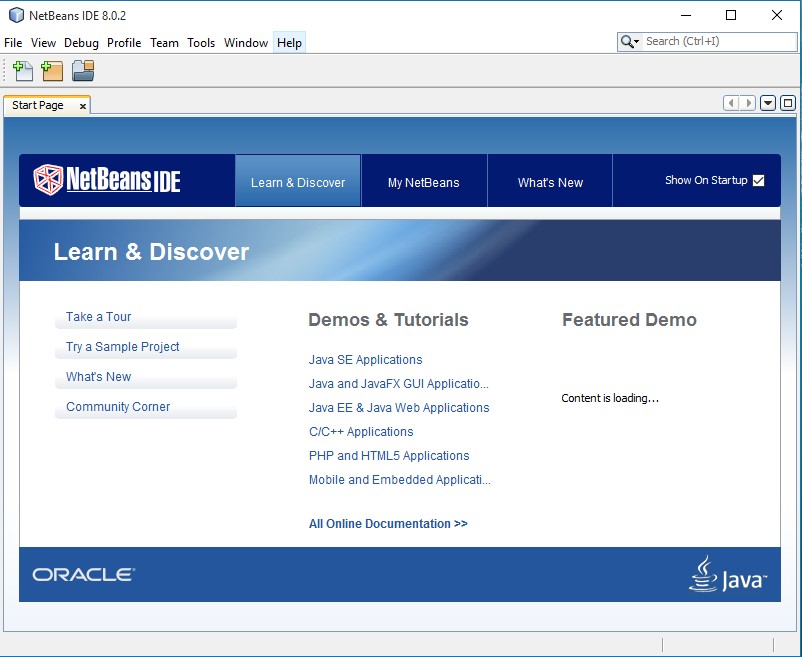Open the Java SE Applications tutorial link
This screenshot has width=802, height=657.
[366, 358]
